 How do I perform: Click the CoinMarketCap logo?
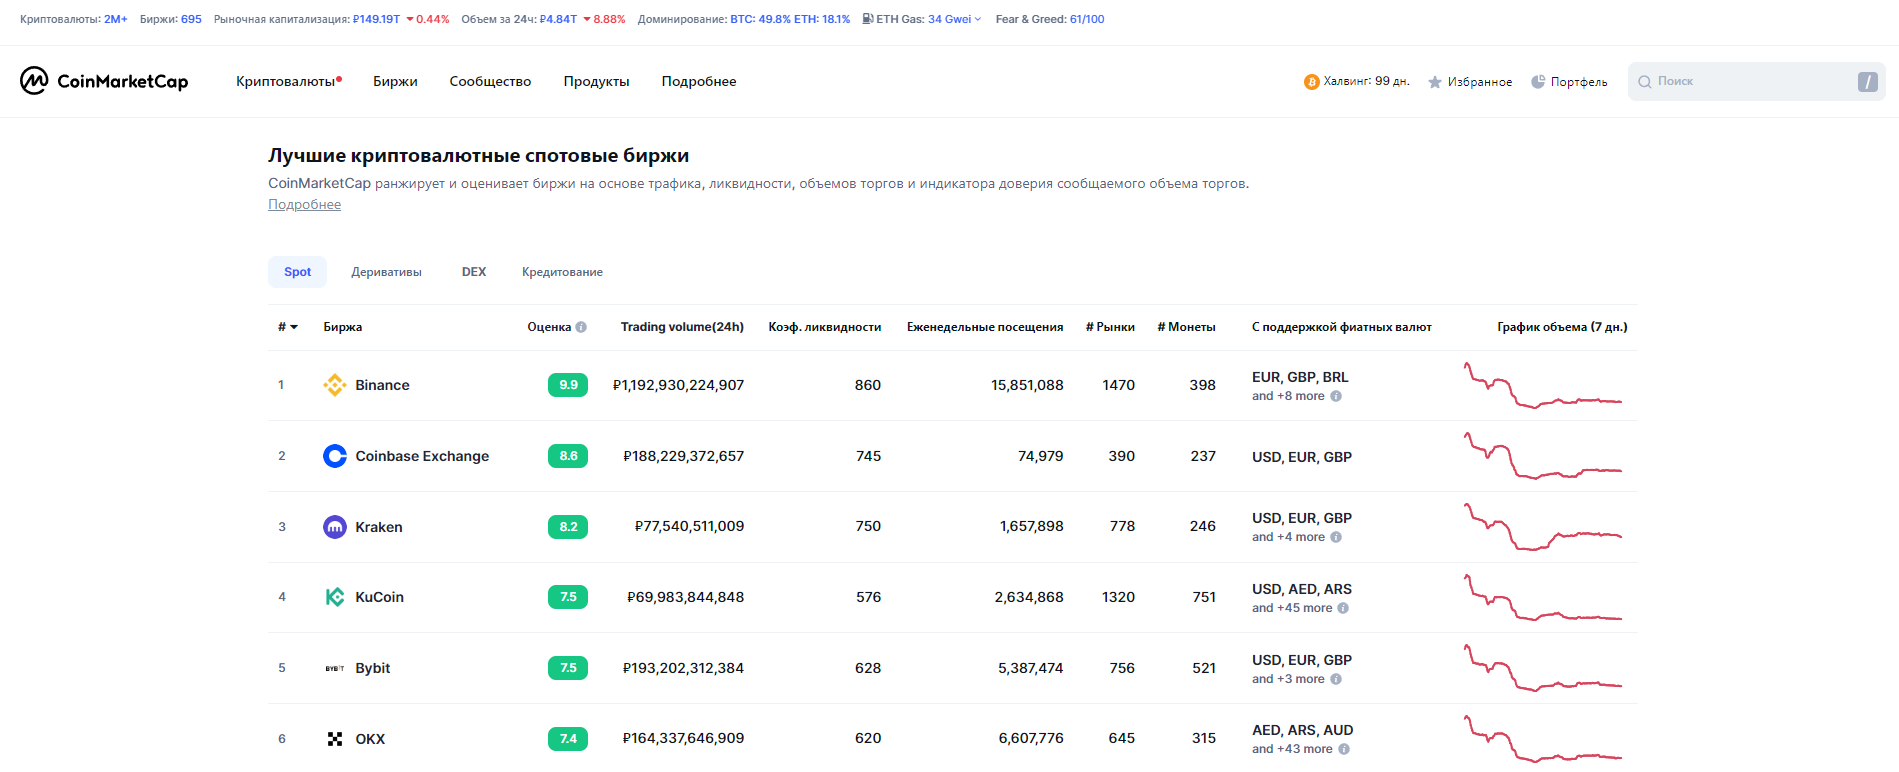coord(104,81)
